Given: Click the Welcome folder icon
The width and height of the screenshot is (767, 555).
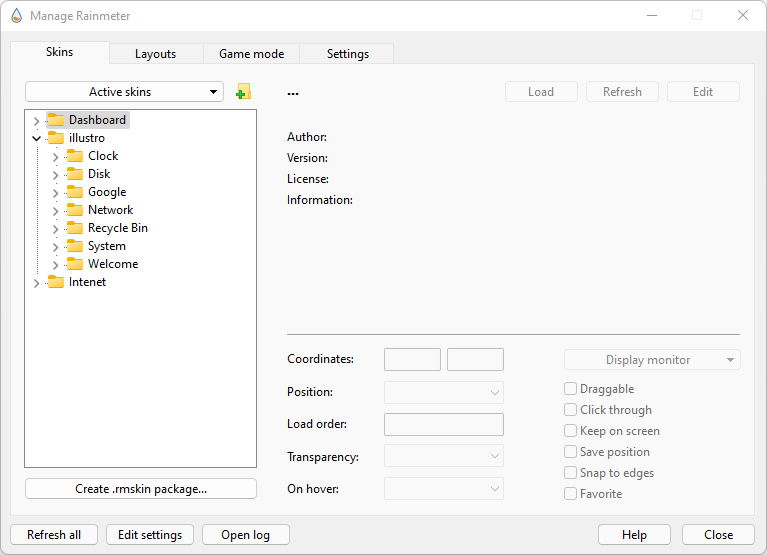Looking at the screenshot, I should [x=75, y=264].
